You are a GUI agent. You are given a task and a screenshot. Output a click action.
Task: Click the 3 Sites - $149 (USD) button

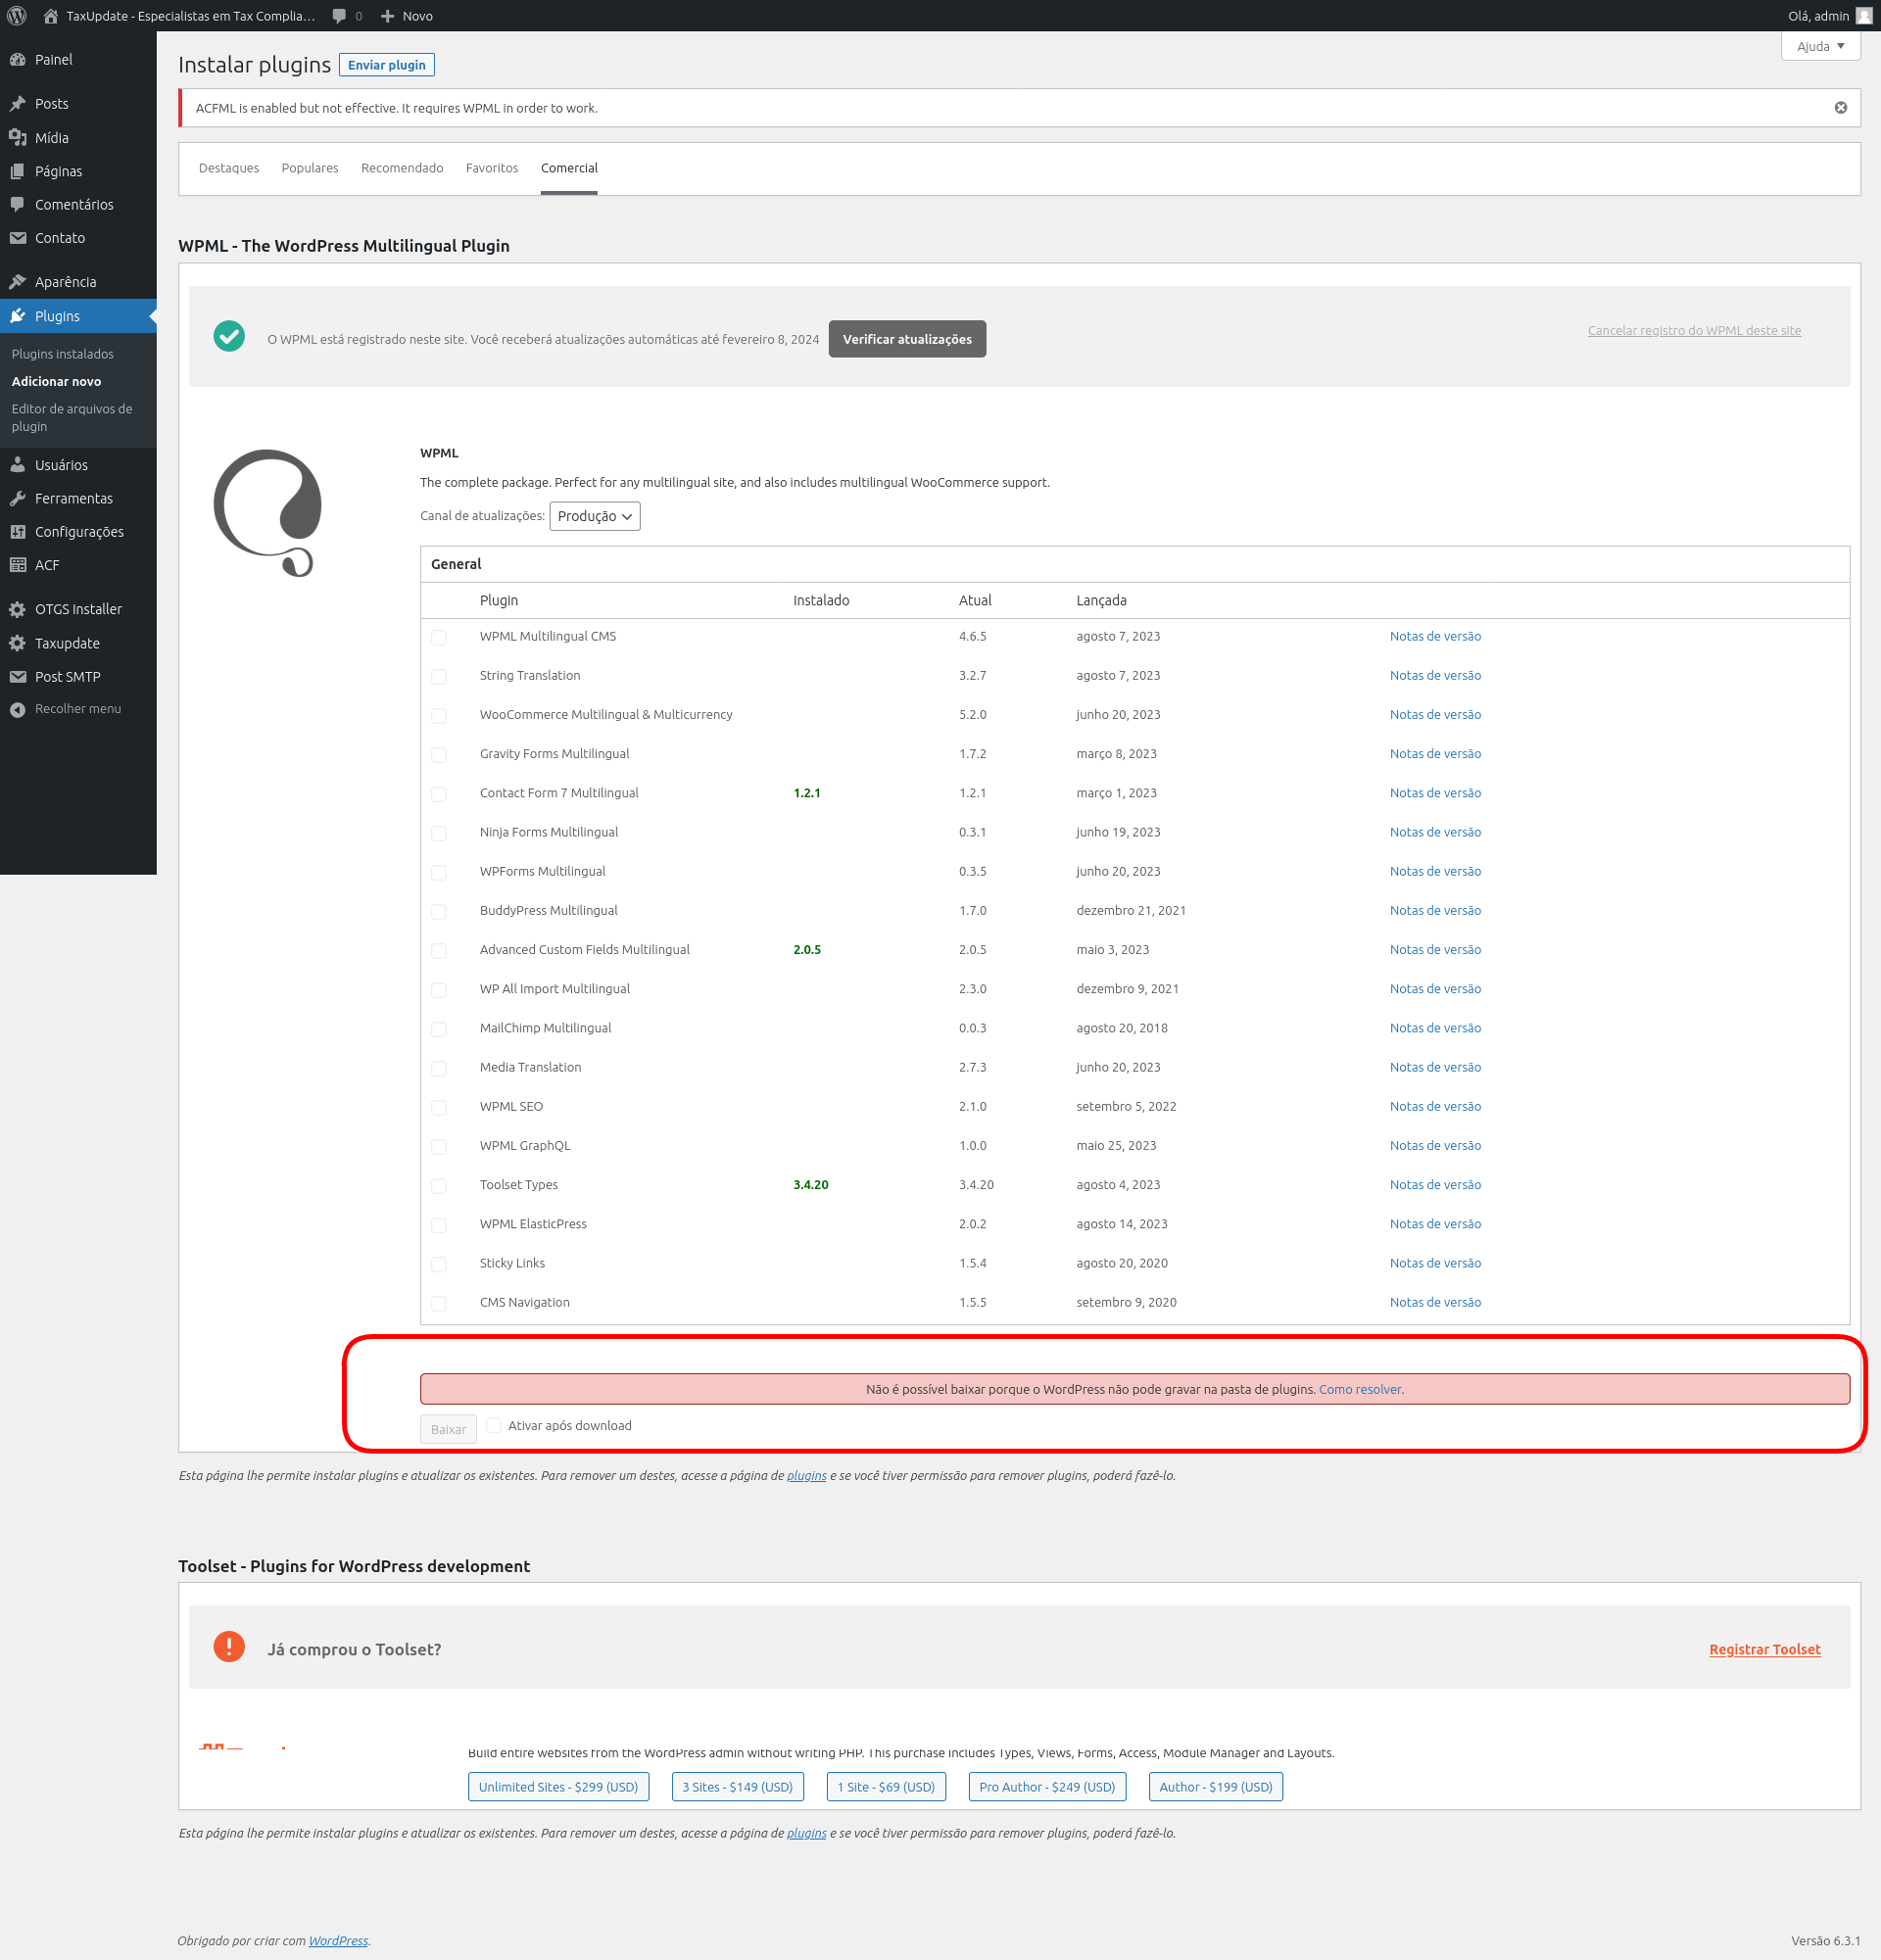pyautogui.click(x=738, y=1787)
